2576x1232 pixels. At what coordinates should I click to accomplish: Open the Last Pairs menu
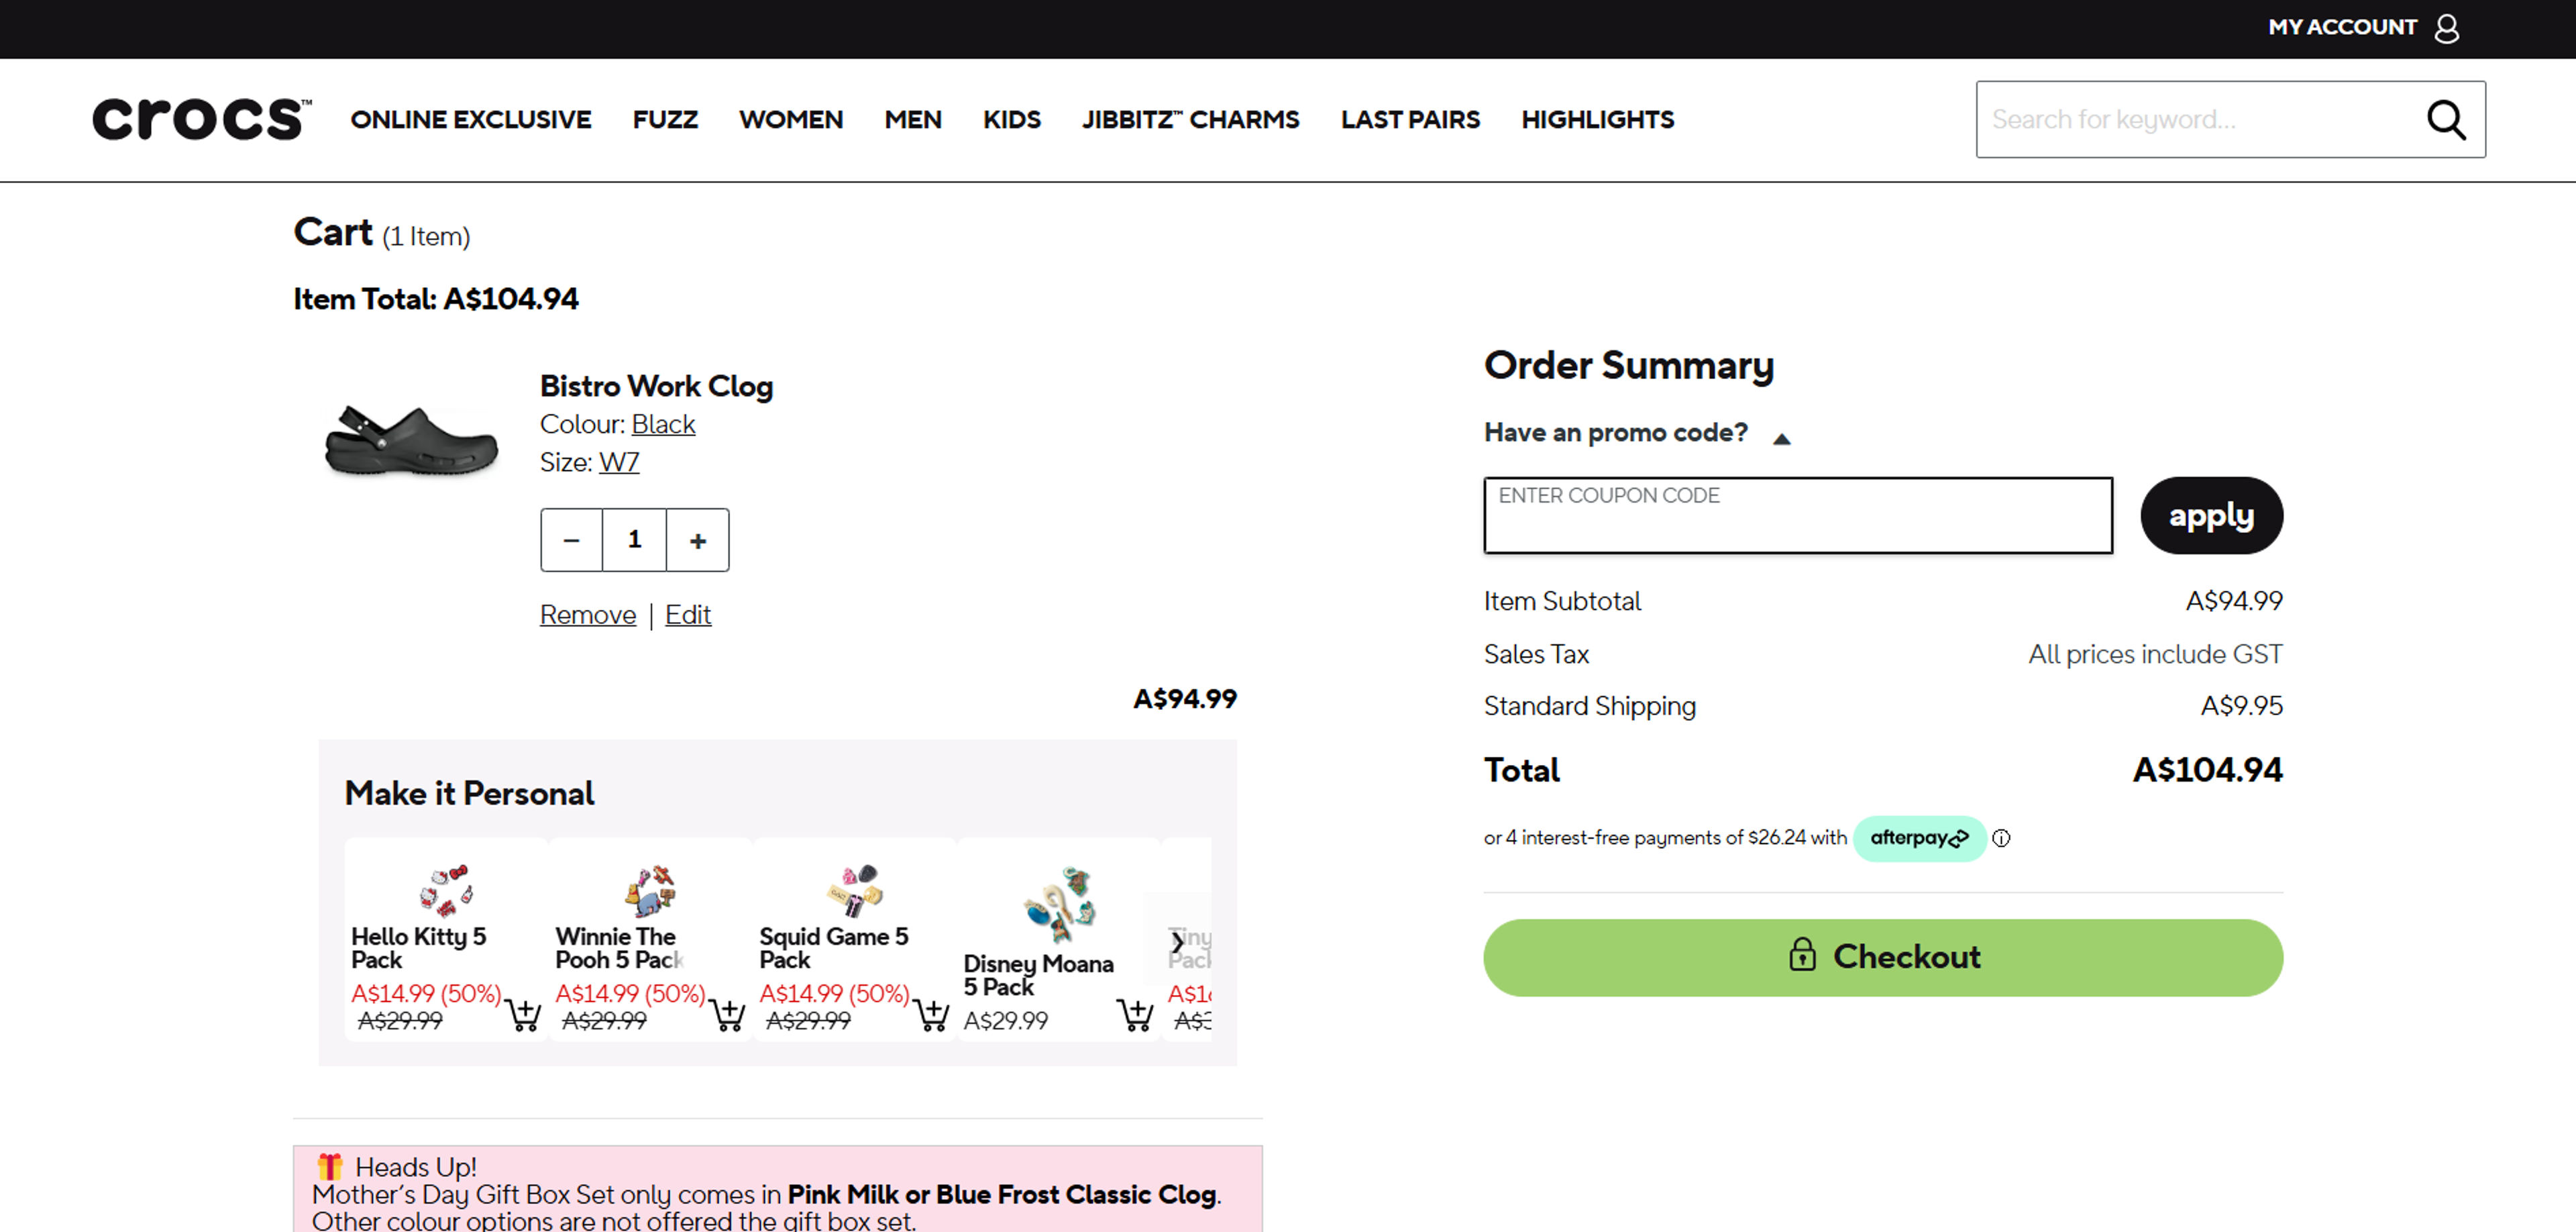(x=1410, y=120)
